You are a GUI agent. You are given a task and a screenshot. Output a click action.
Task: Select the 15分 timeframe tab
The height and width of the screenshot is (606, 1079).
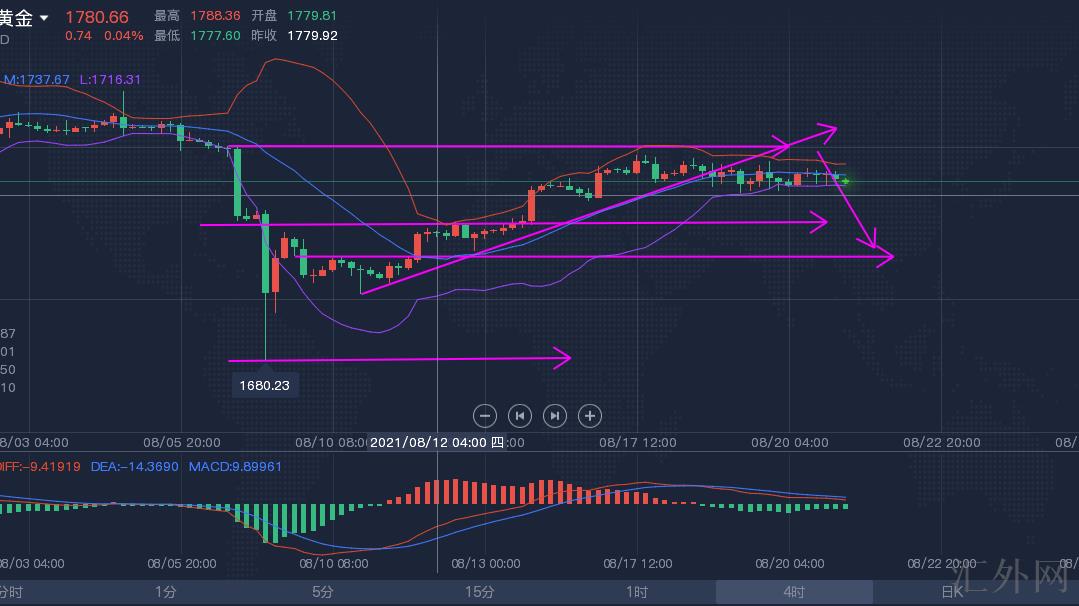[480, 592]
